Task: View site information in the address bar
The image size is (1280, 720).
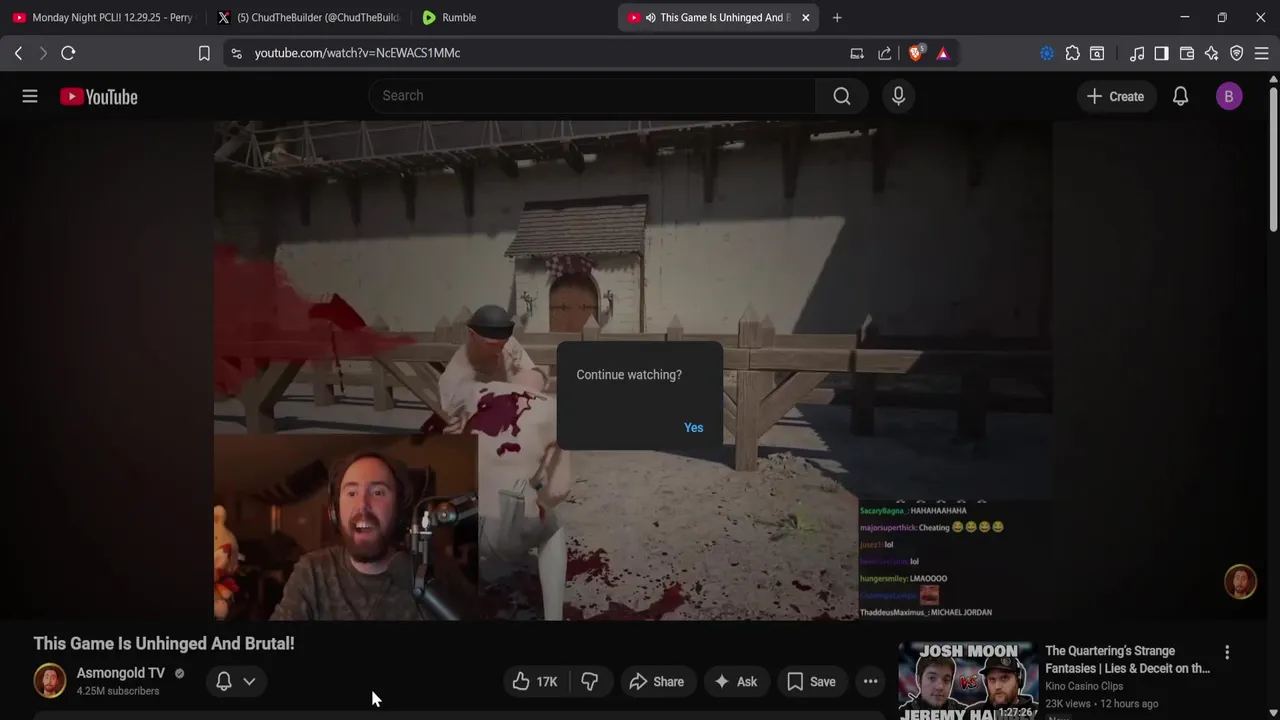Action: [236, 53]
